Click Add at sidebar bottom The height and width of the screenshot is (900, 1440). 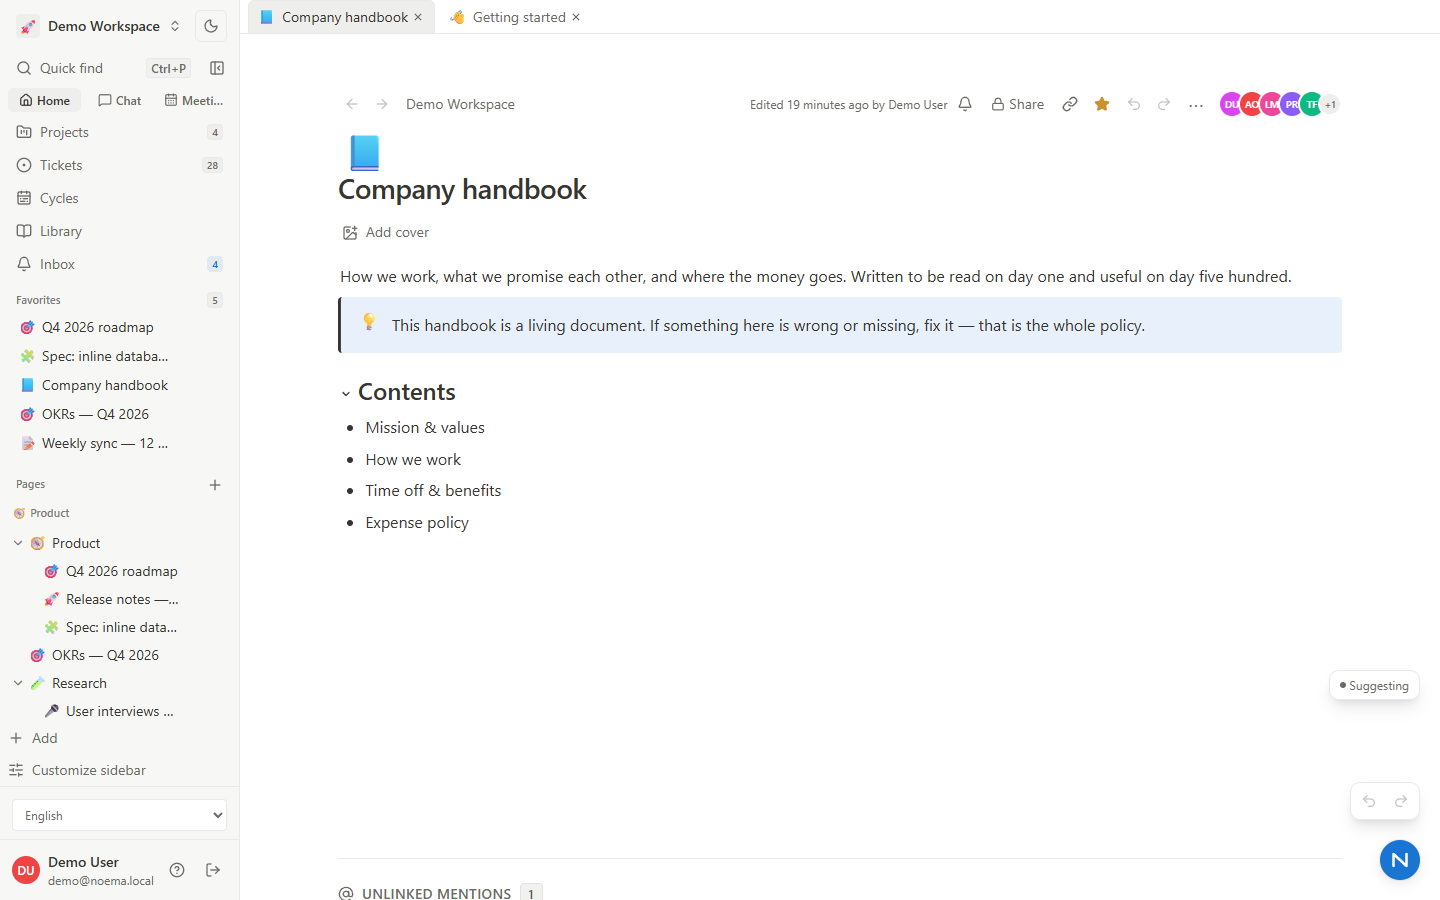click(x=34, y=738)
